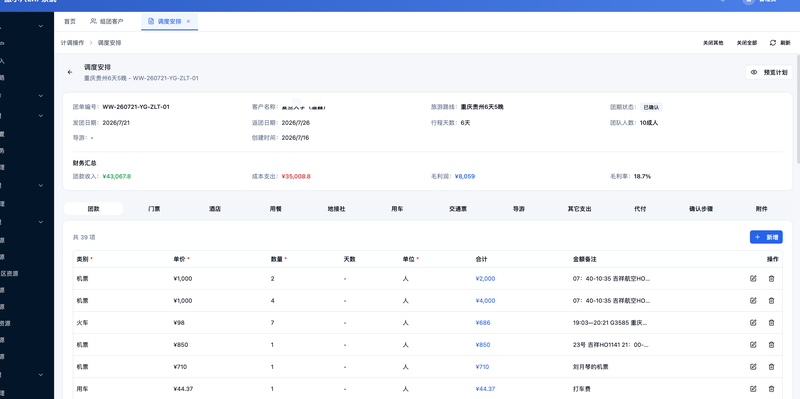Select the 调度安排 tab
Screen dimensions: 800x399
pyautogui.click(x=169, y=21)
